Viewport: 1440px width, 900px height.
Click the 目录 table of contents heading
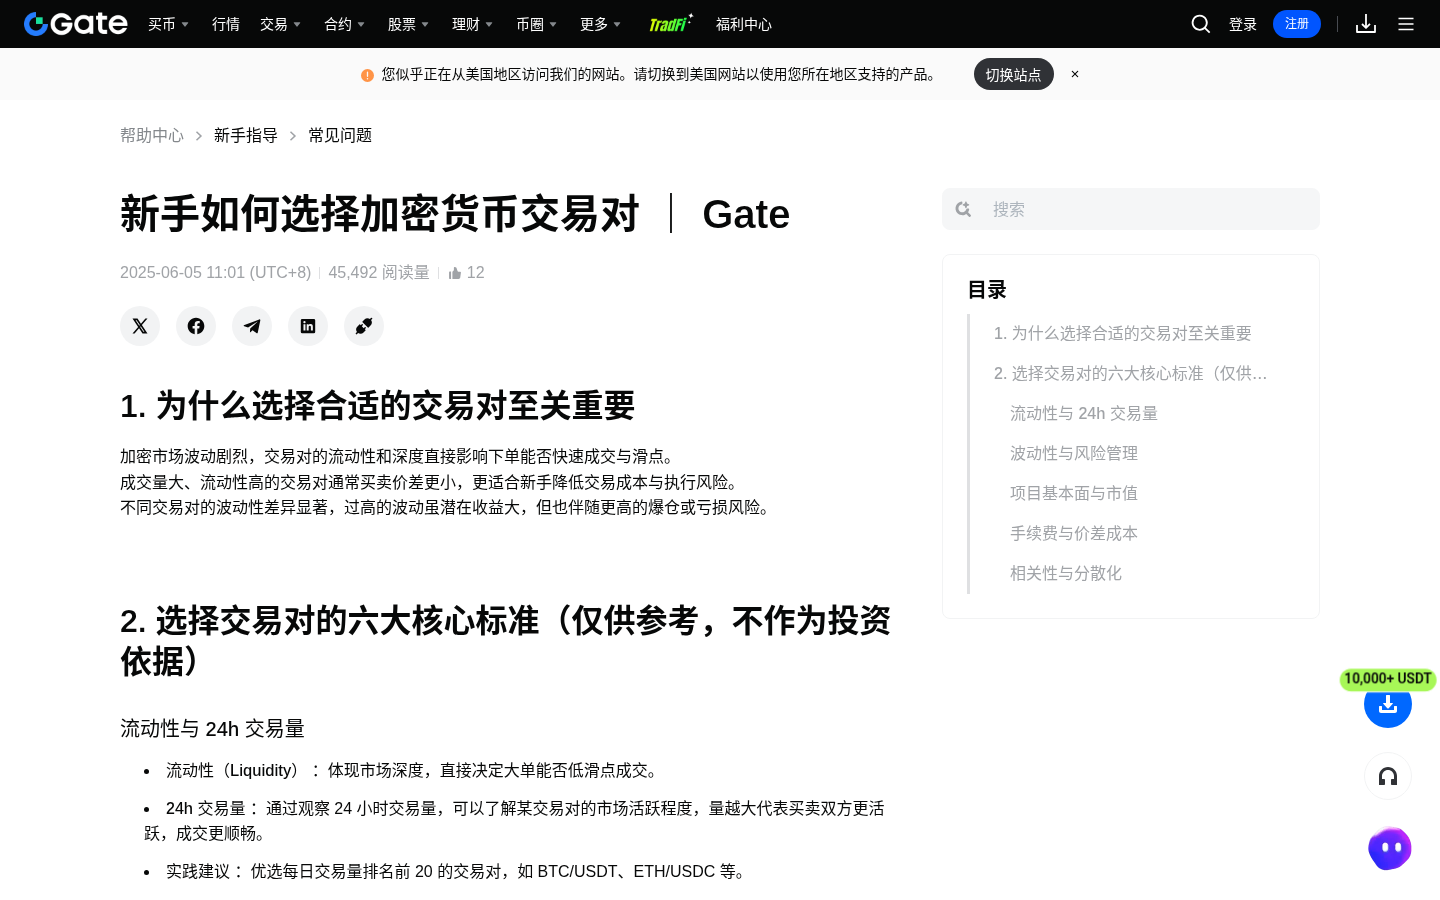click(987, 290)
